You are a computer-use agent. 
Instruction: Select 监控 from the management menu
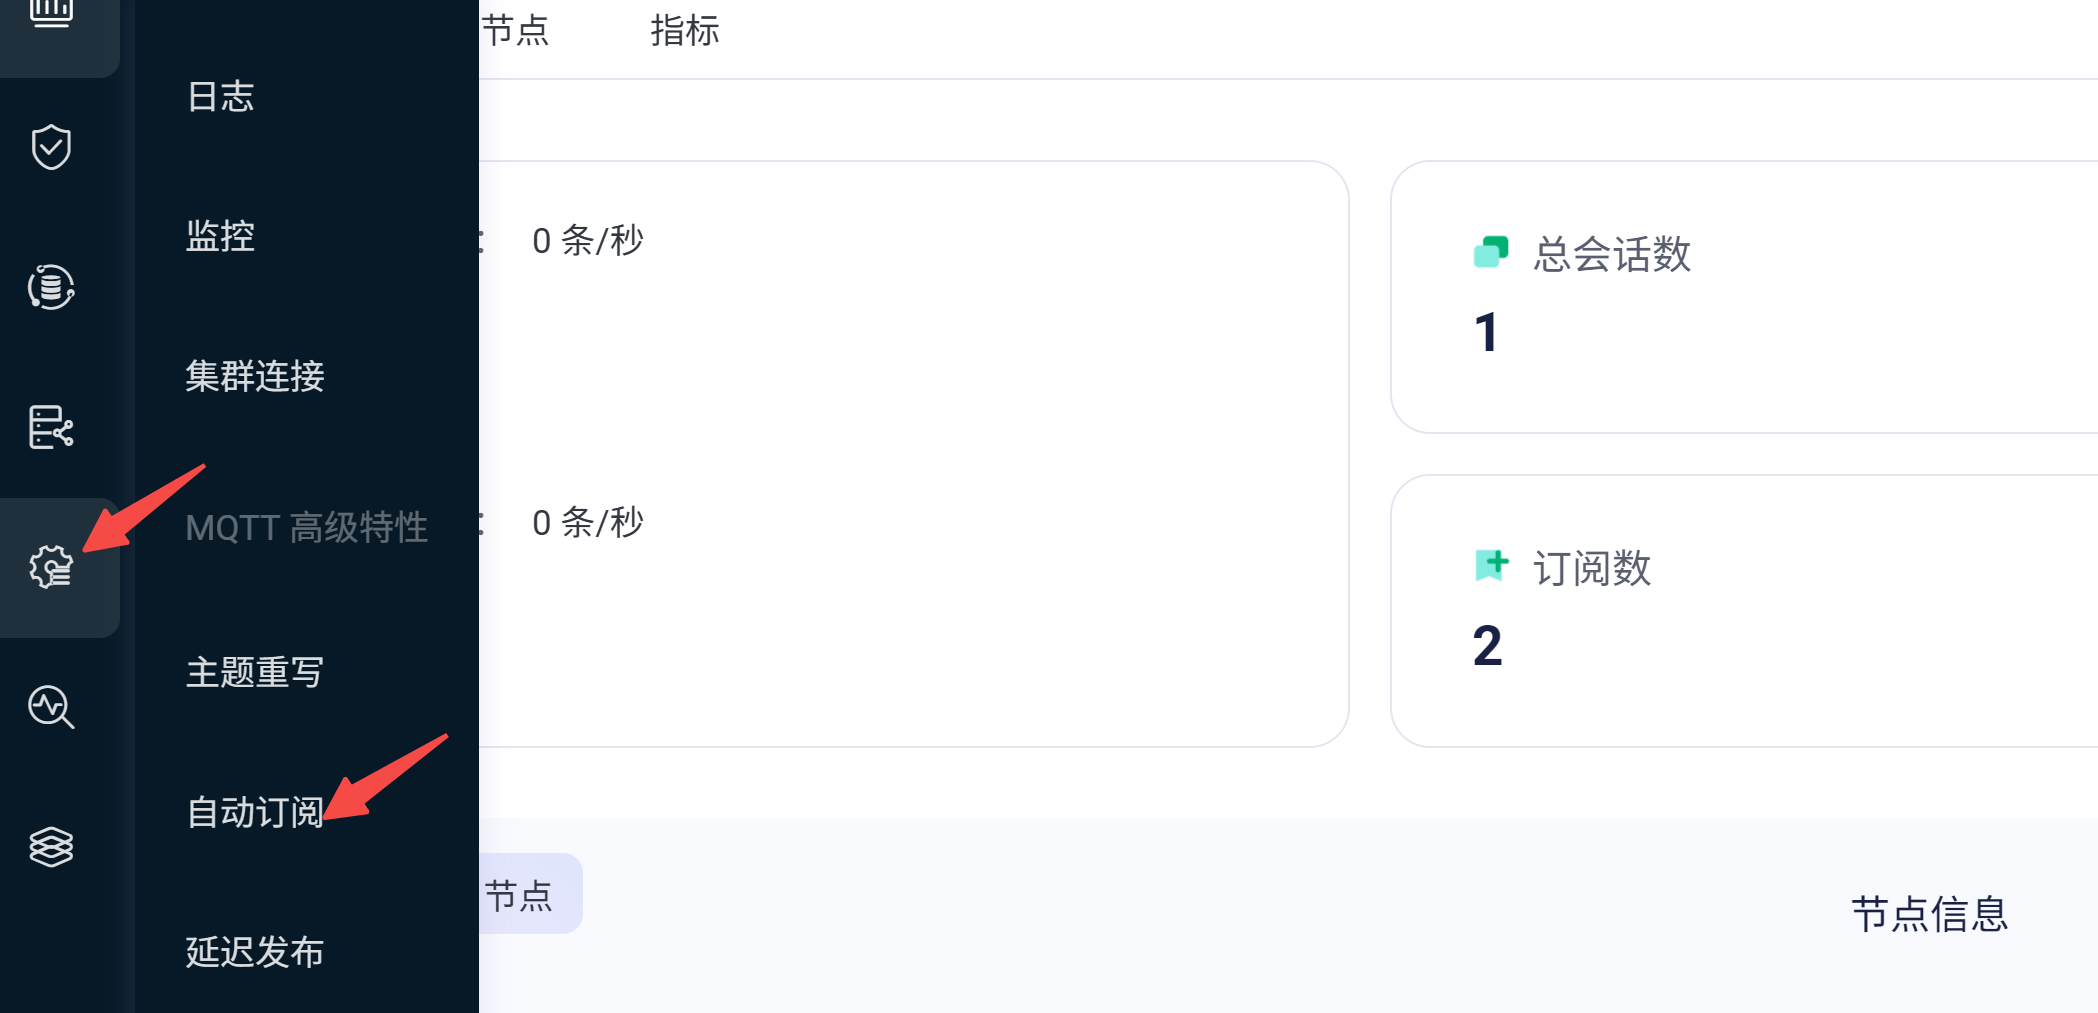tap(220, 237)
